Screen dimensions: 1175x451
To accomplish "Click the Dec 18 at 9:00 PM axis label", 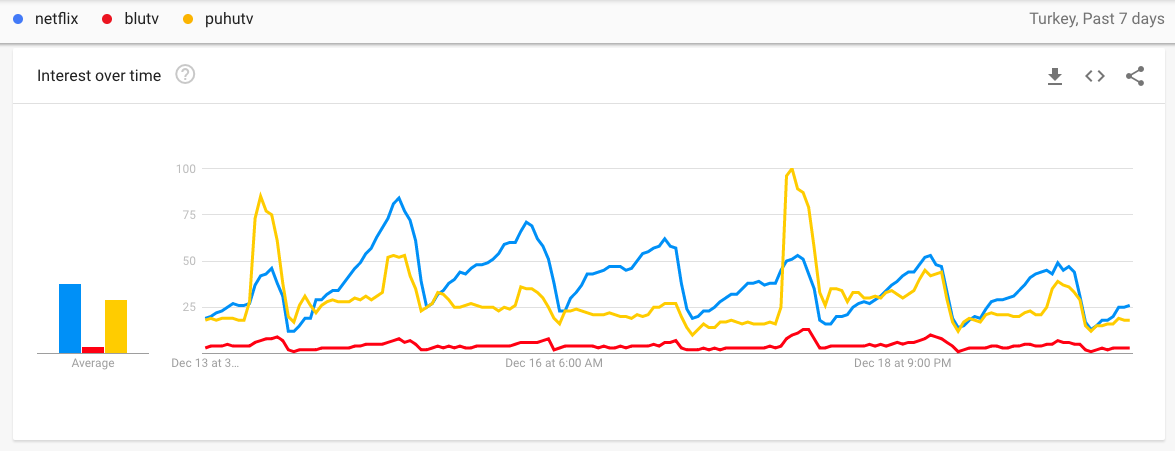I will [903, 364].
